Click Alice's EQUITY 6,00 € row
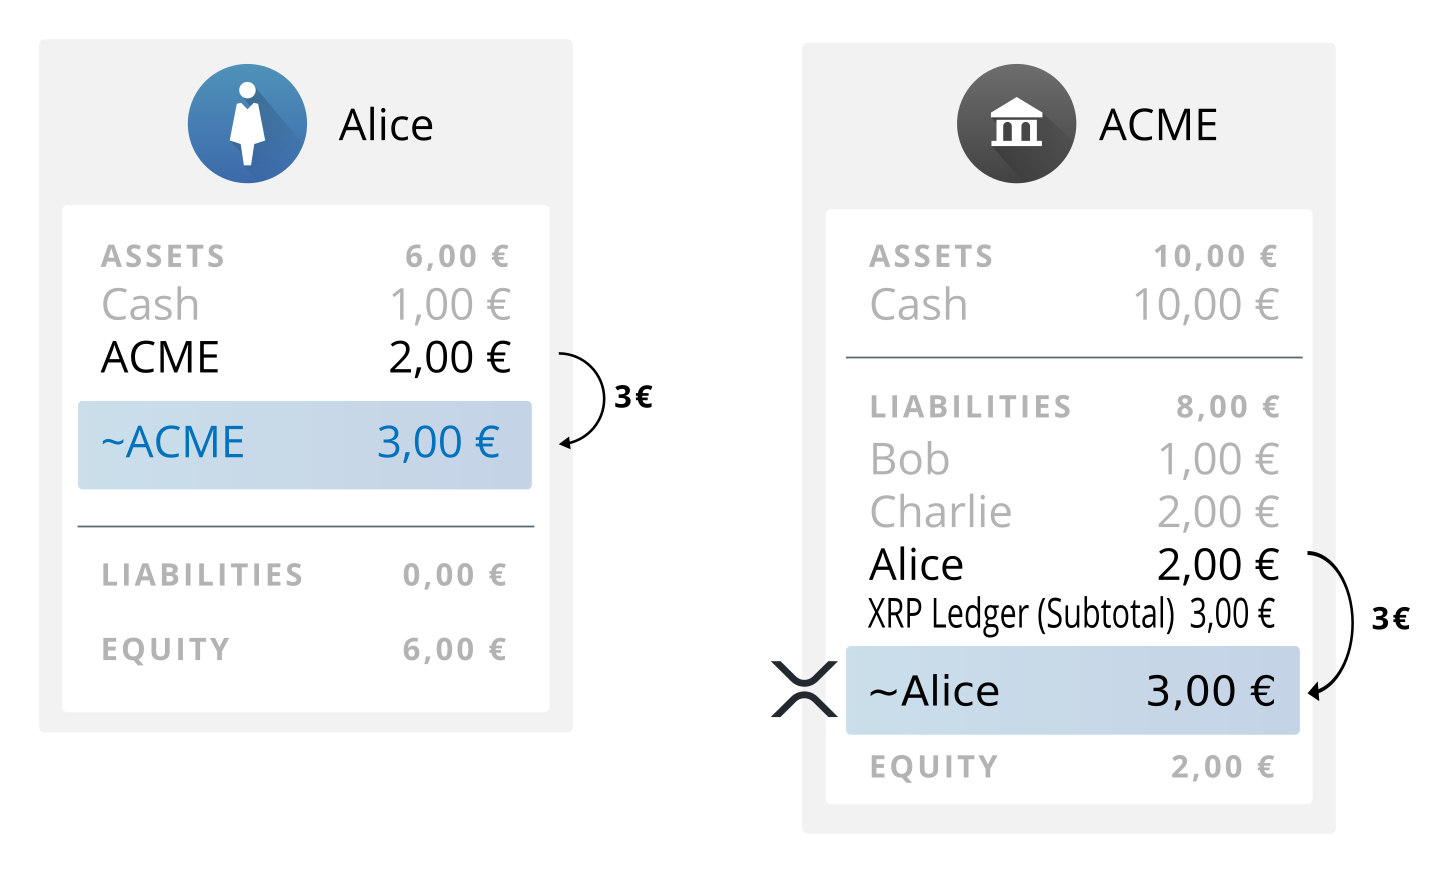Viewport: 1449px width, 873px height. click(x=304, y=650)
